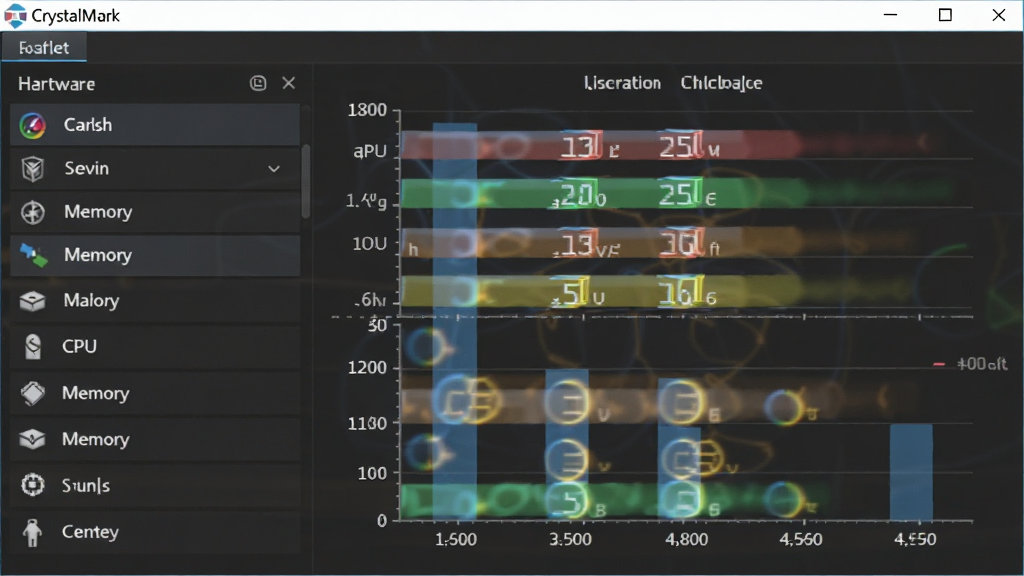Screen dimensions: 1024x576
Task: Open the Sunls sidebar entry
Action: (155, 485)
